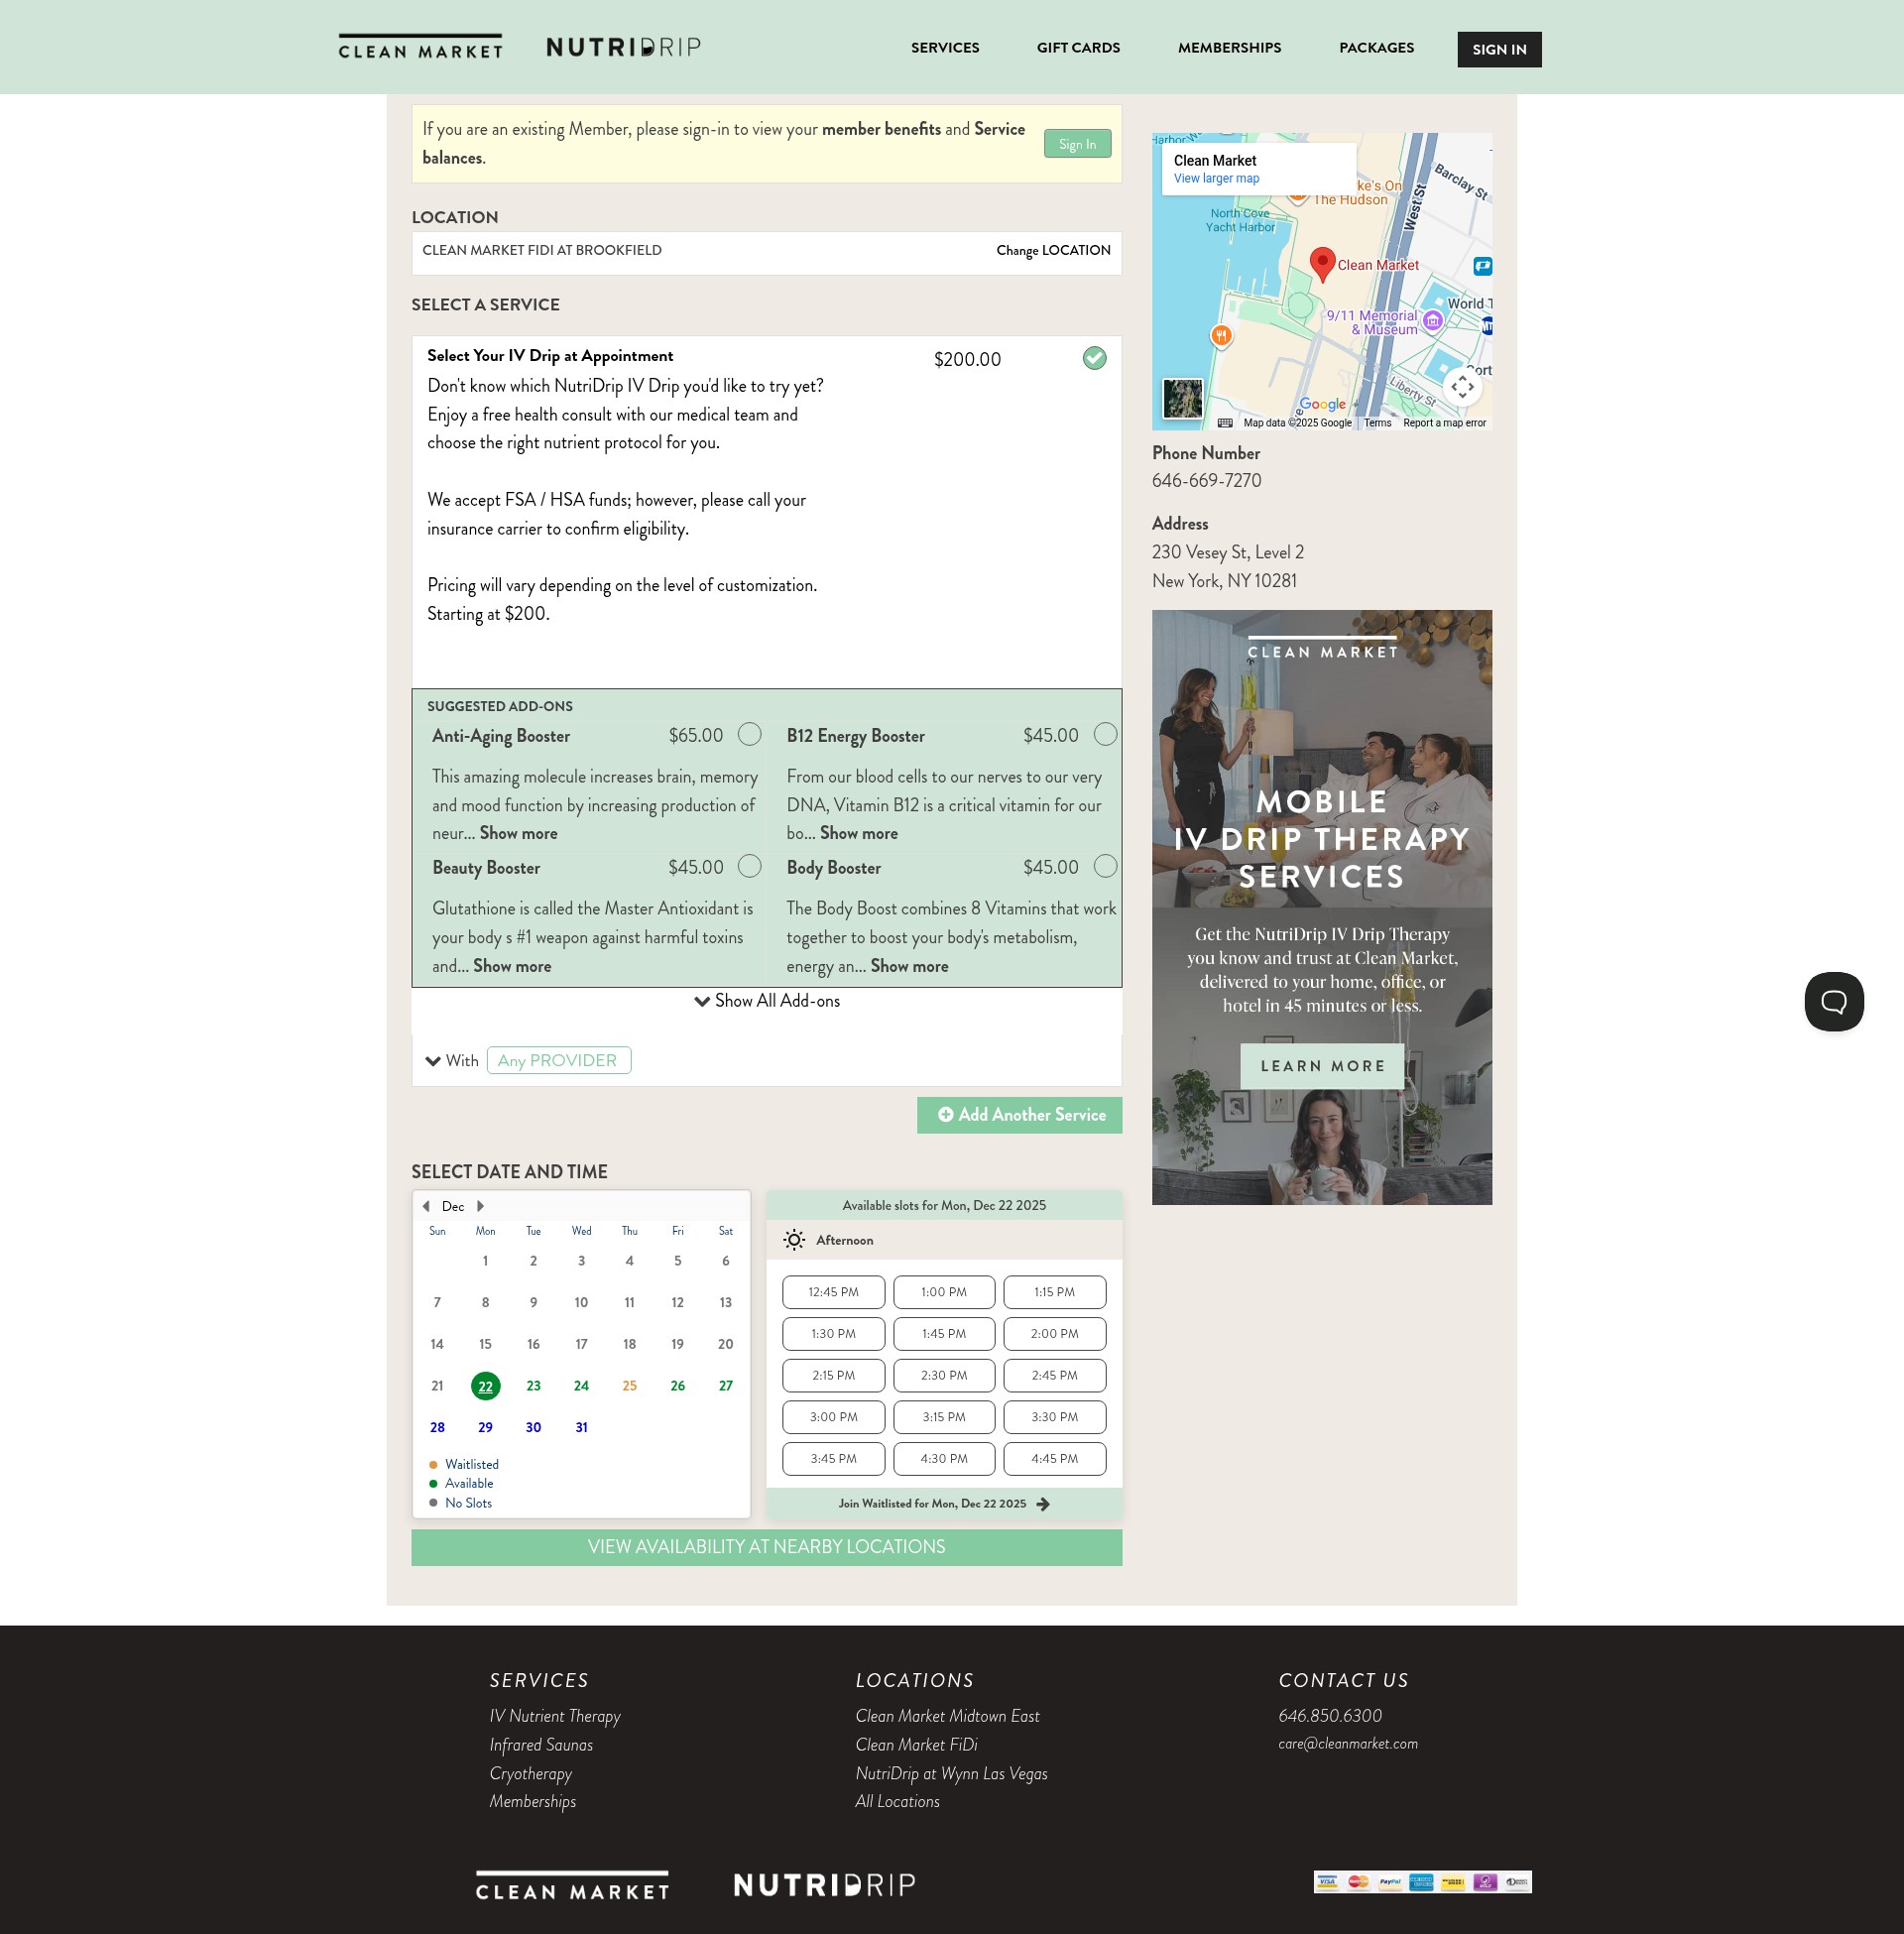Open the SERVICES menu
This screenshot has height=1934, width=1904.
pos(944,48)
